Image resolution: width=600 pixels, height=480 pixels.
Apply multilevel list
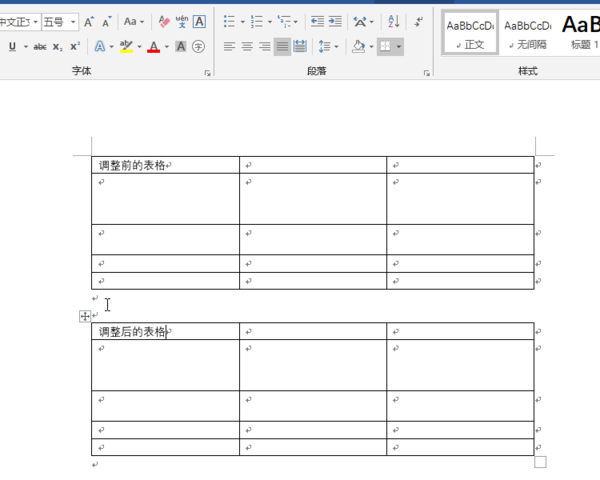point(284,22)
